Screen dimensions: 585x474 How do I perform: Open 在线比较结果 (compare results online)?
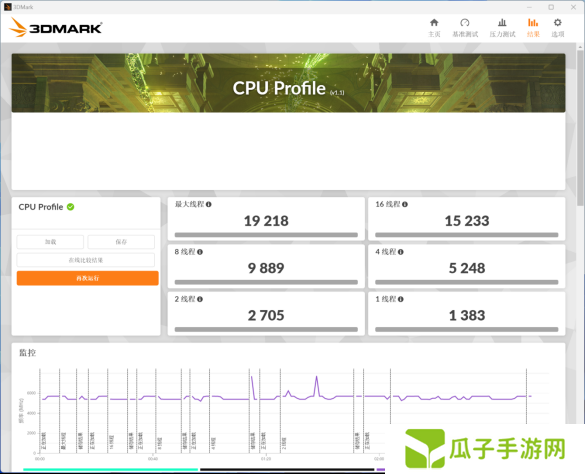[x=85, y=260]
